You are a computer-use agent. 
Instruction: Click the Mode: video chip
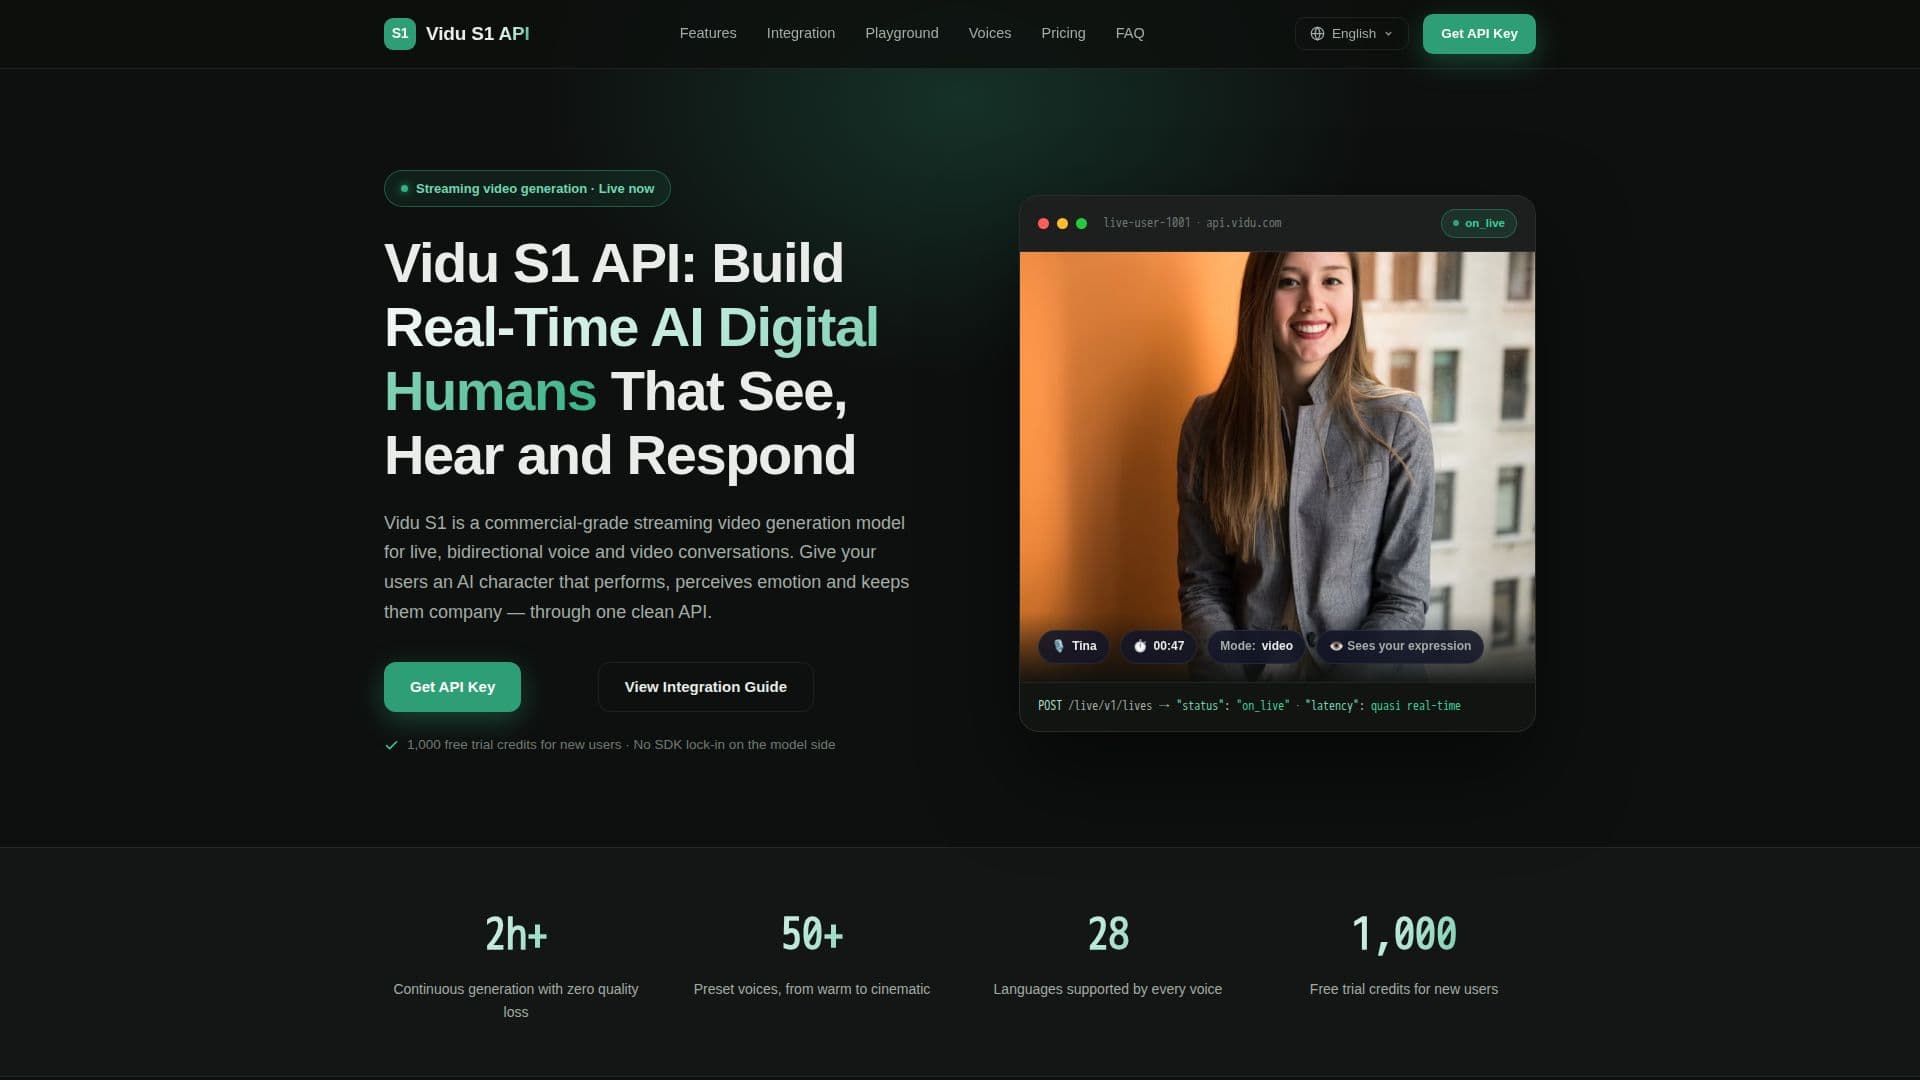point(1256,646)
